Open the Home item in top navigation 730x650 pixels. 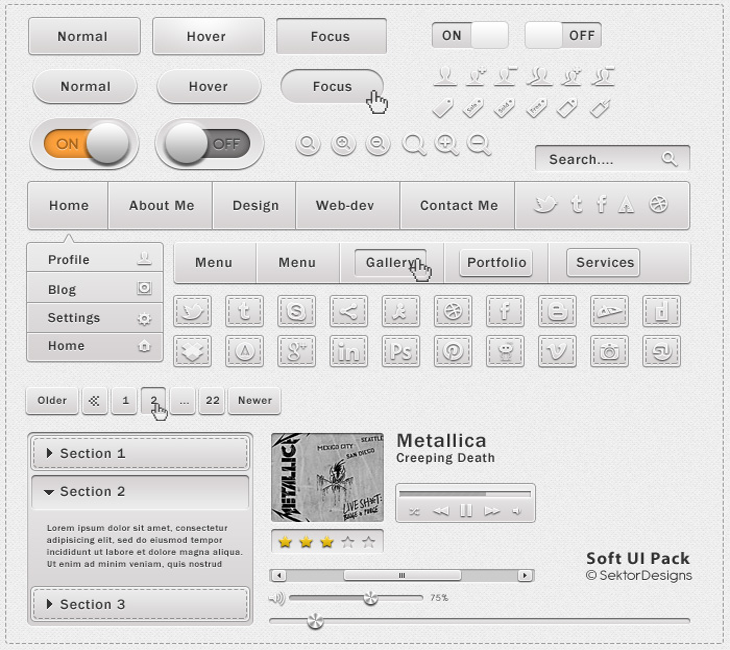pyautogui.click(x=68, y=205)
